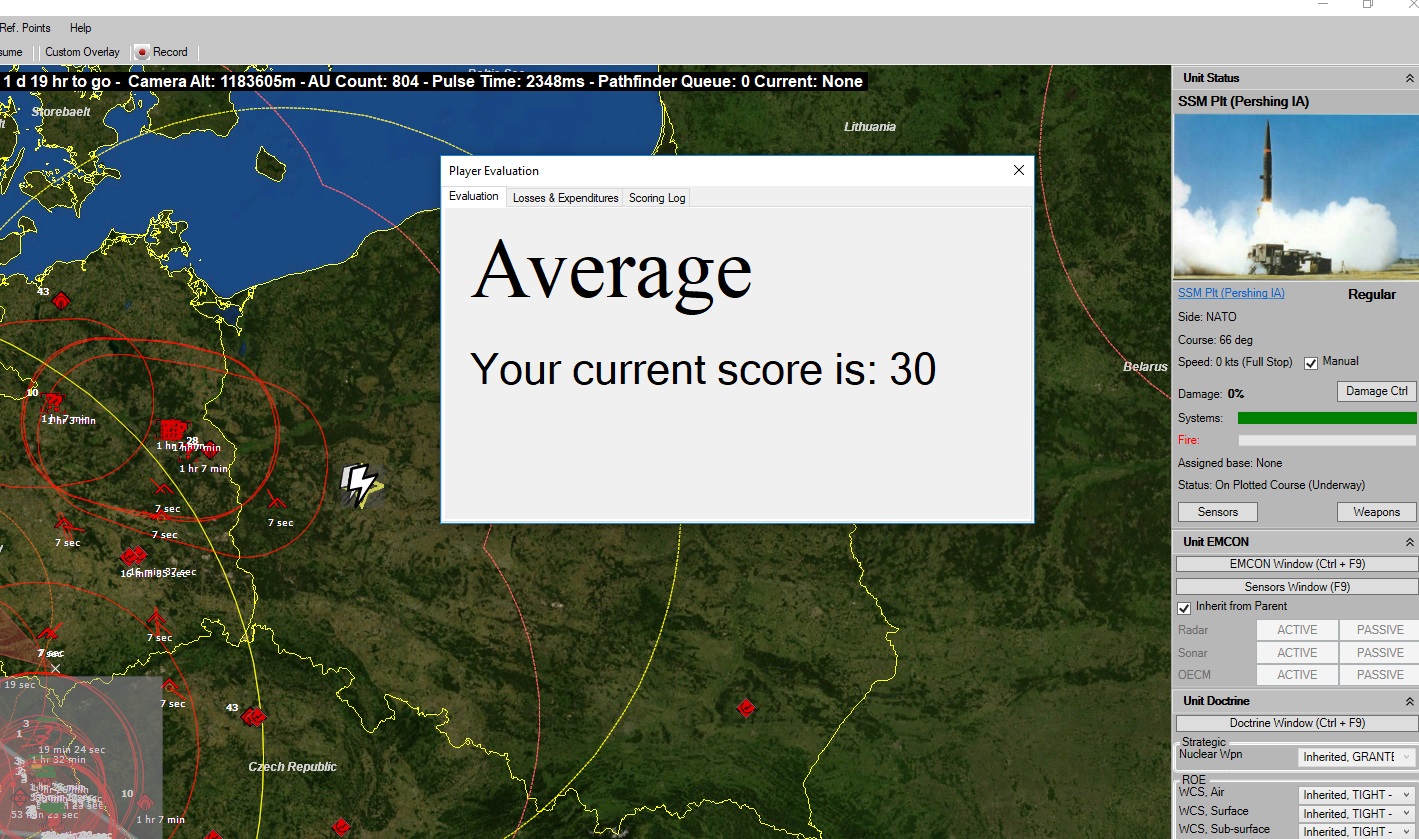The image size is (1419, 839).
Task: Click the 'Damage: 0%' readout
Action: click(1211, 394)
